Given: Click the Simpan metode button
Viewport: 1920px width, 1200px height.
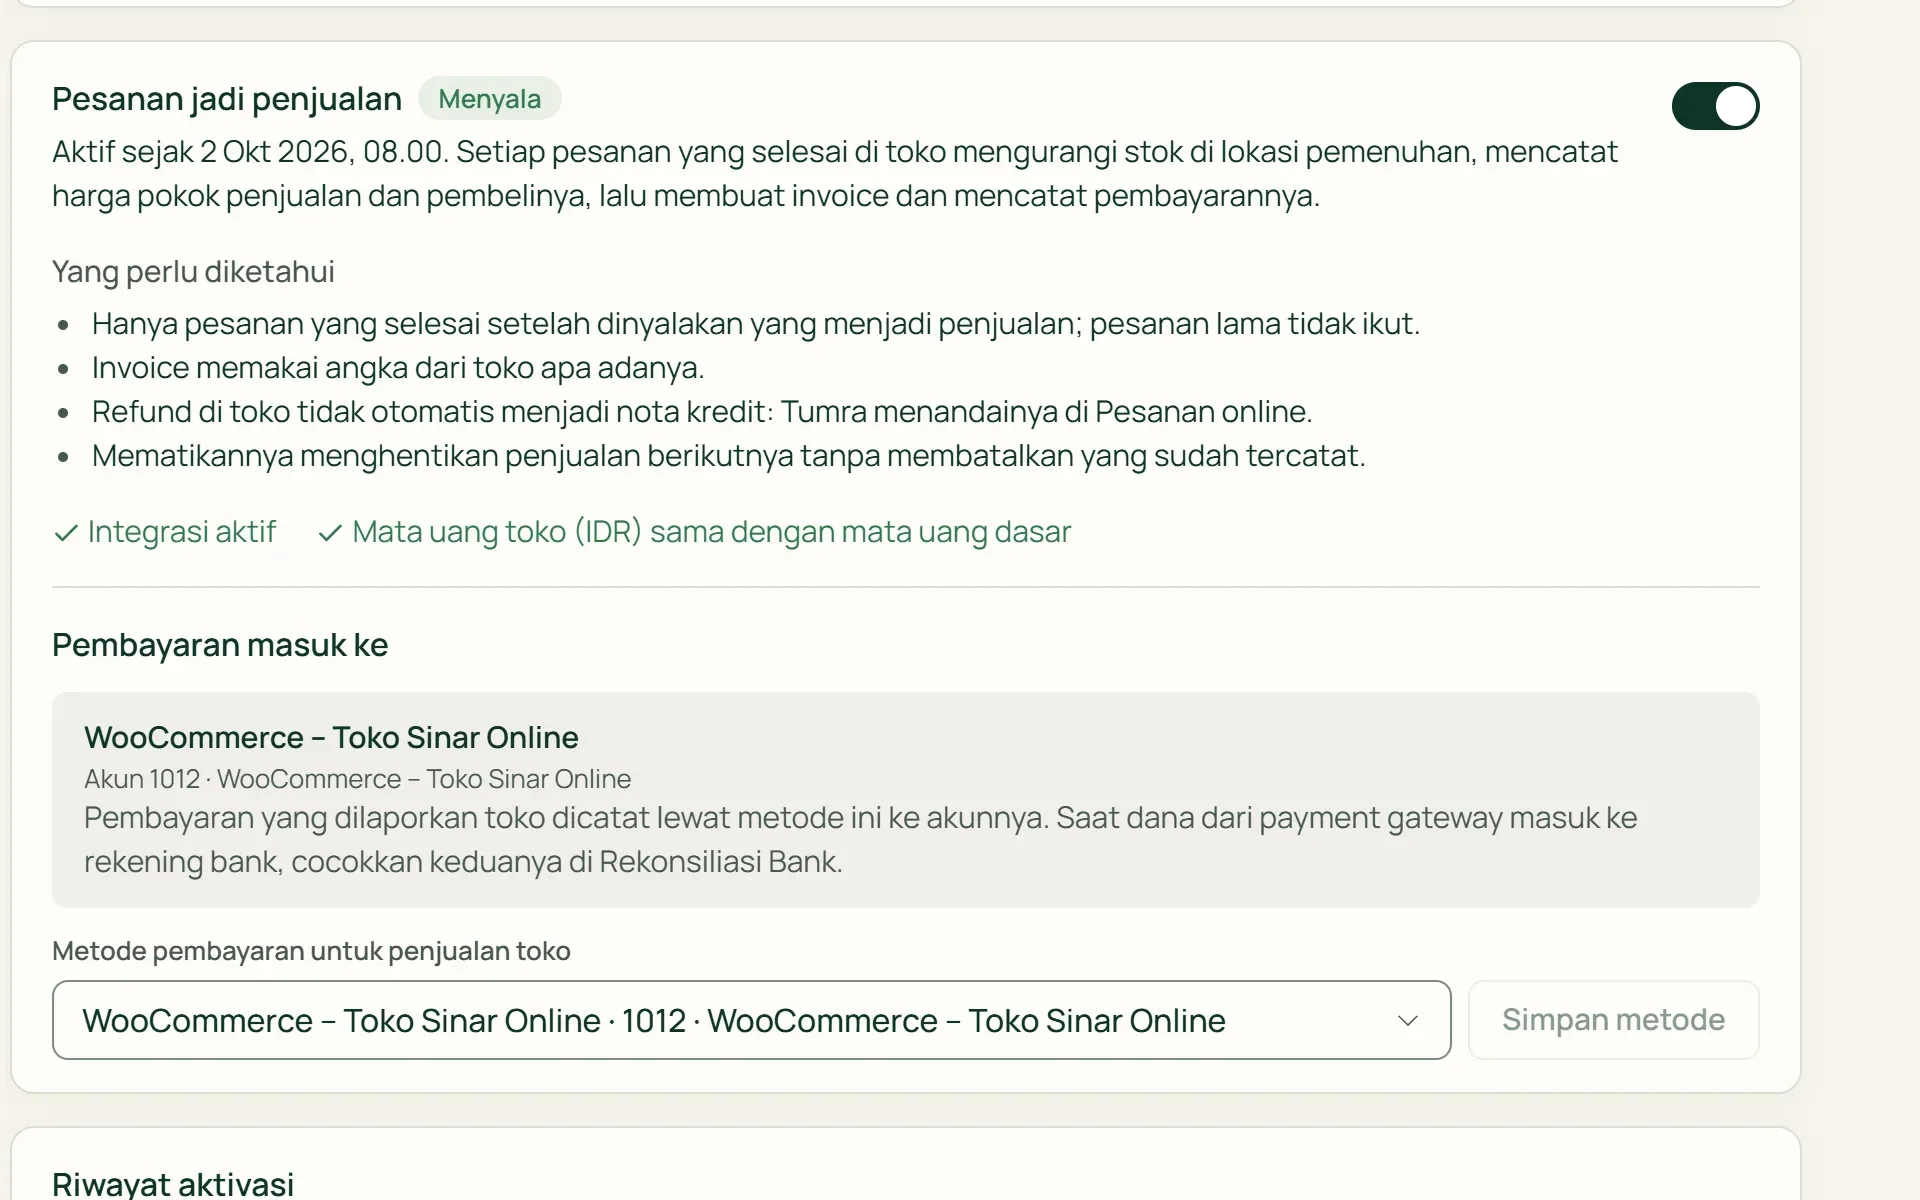Looking at the screenshot, I should pyautogui.click(x=1613, y=1020).
